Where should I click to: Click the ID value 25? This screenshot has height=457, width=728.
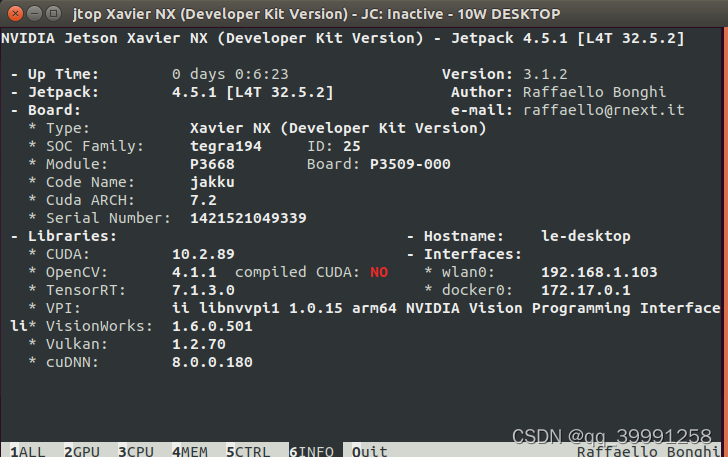coord(351,146)
